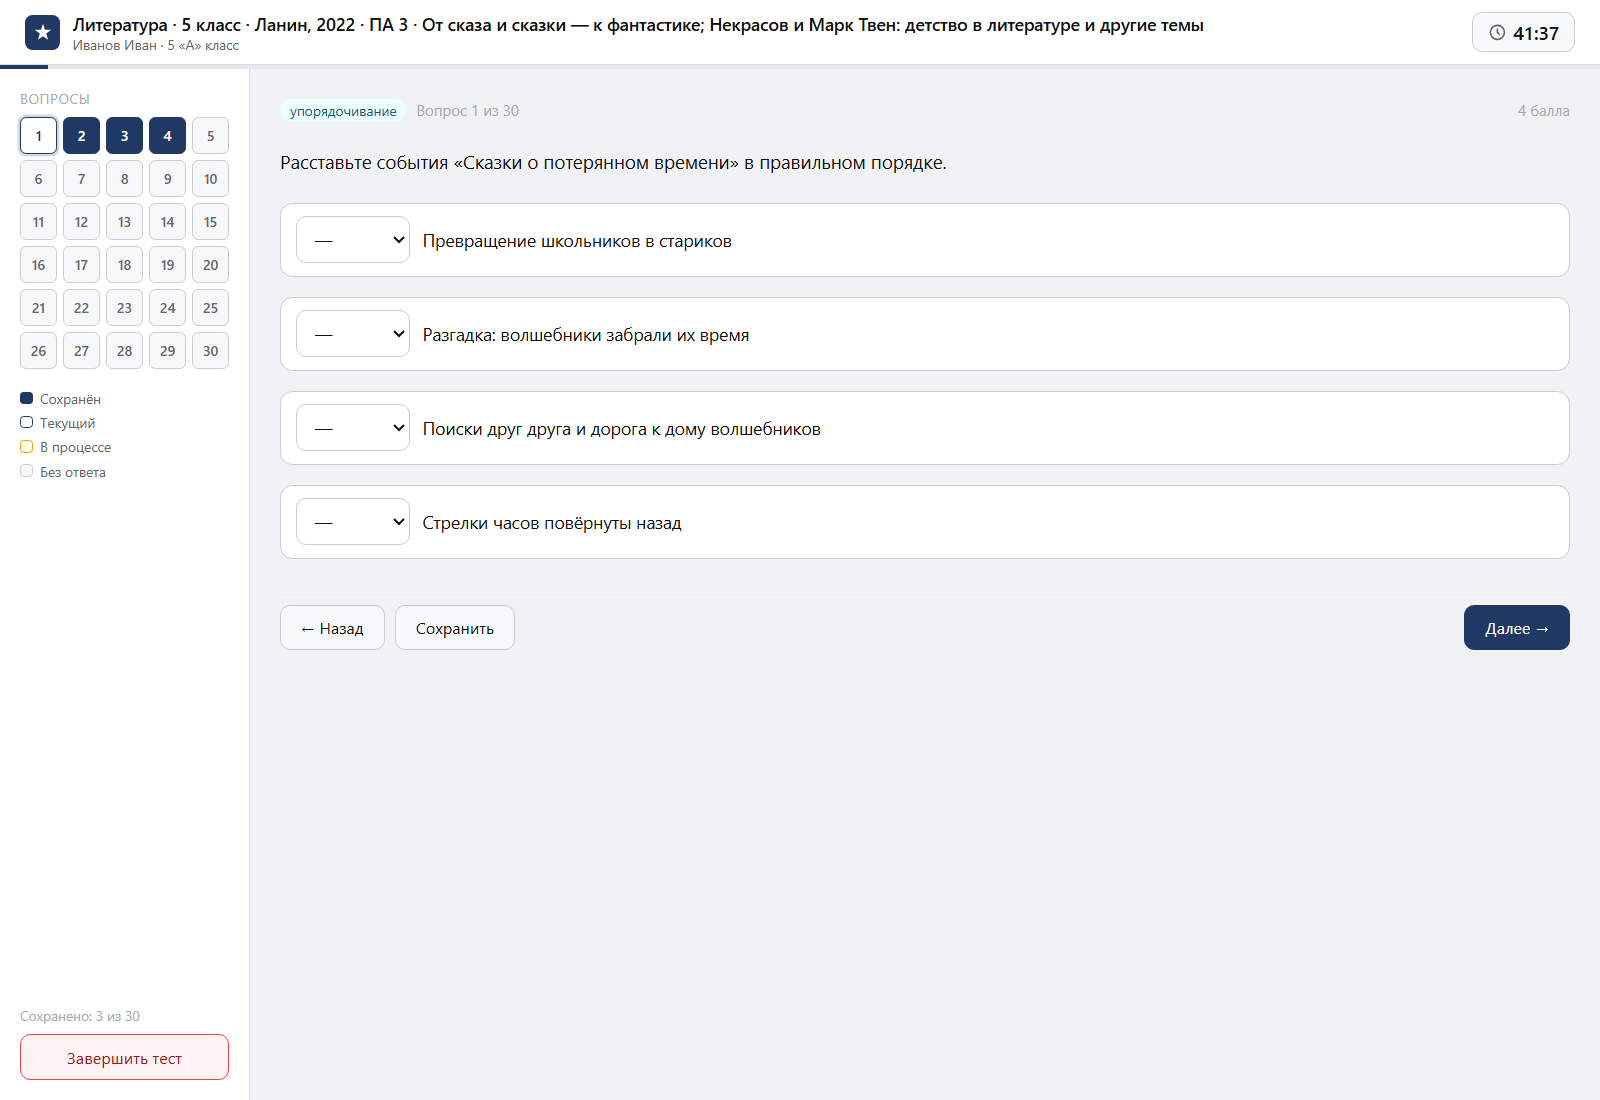This screenshot has width=1600, height=1100.
Task: Open question 19 in the navigator
Action: [x=167, y=265]
